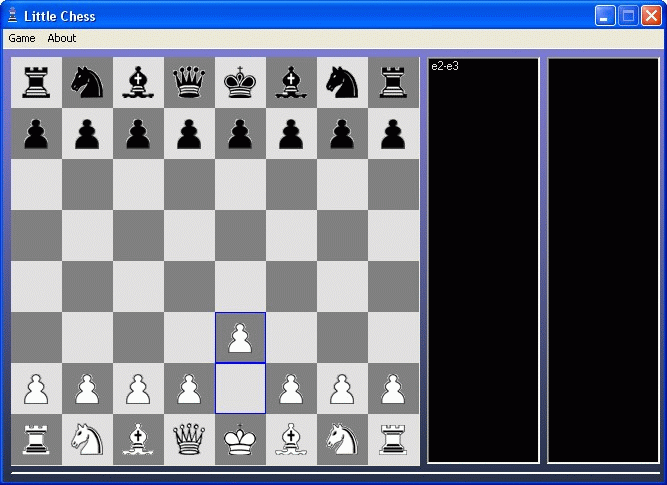Minimize the Little Chess window
The width and height of the screenshot is (667, 485).
coord(604,16)
